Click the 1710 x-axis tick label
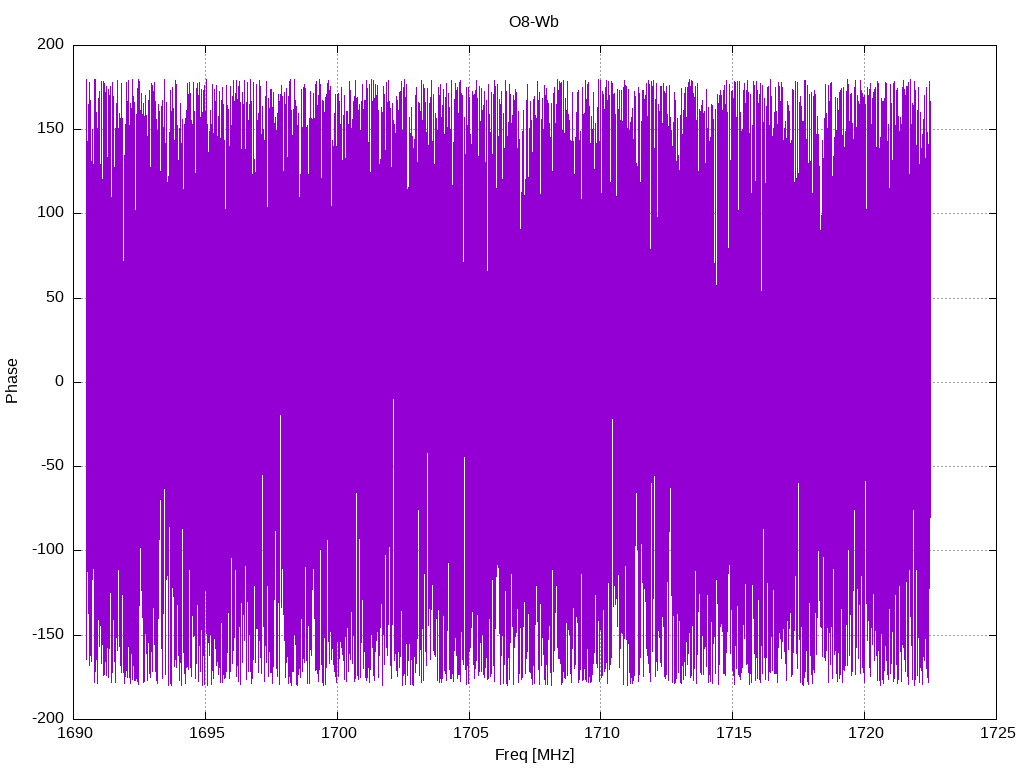Image resolution: width=1024 pixels, height=768 pixels. [x=602, y=733]
